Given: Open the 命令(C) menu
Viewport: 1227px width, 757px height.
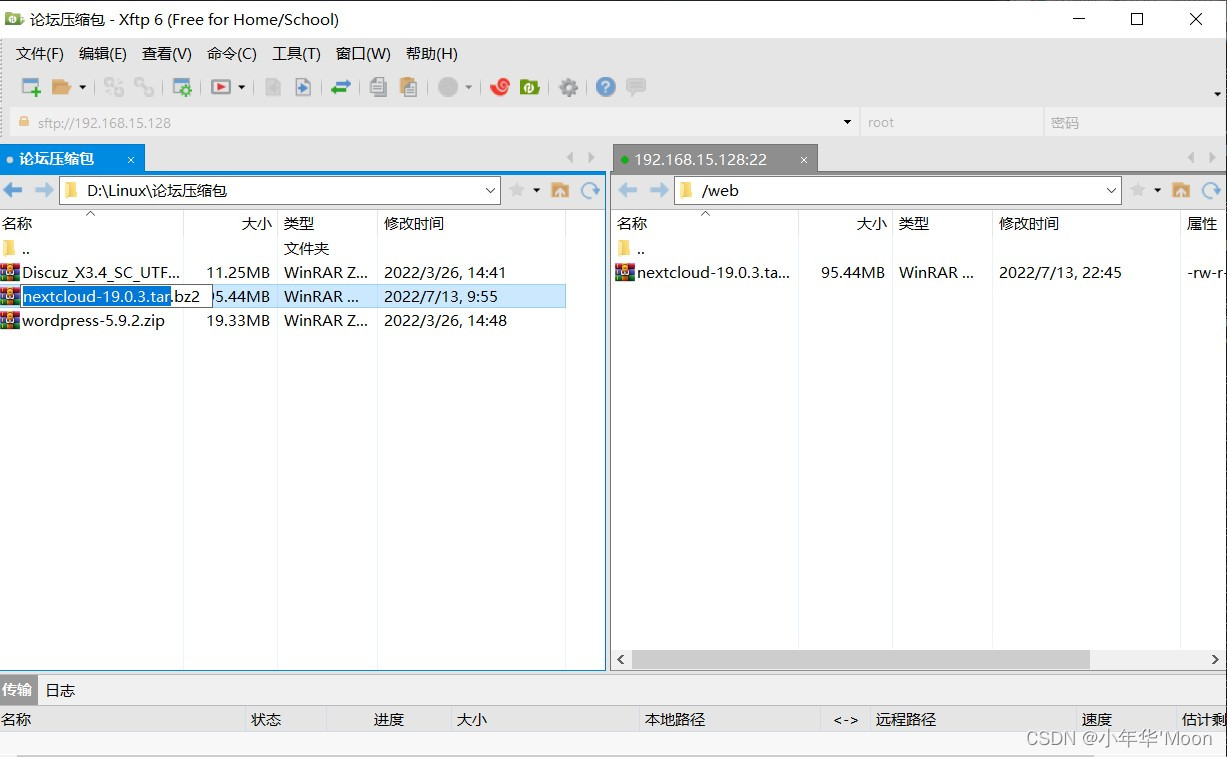Looking at the screenshot, I should [x=232, y=54].
